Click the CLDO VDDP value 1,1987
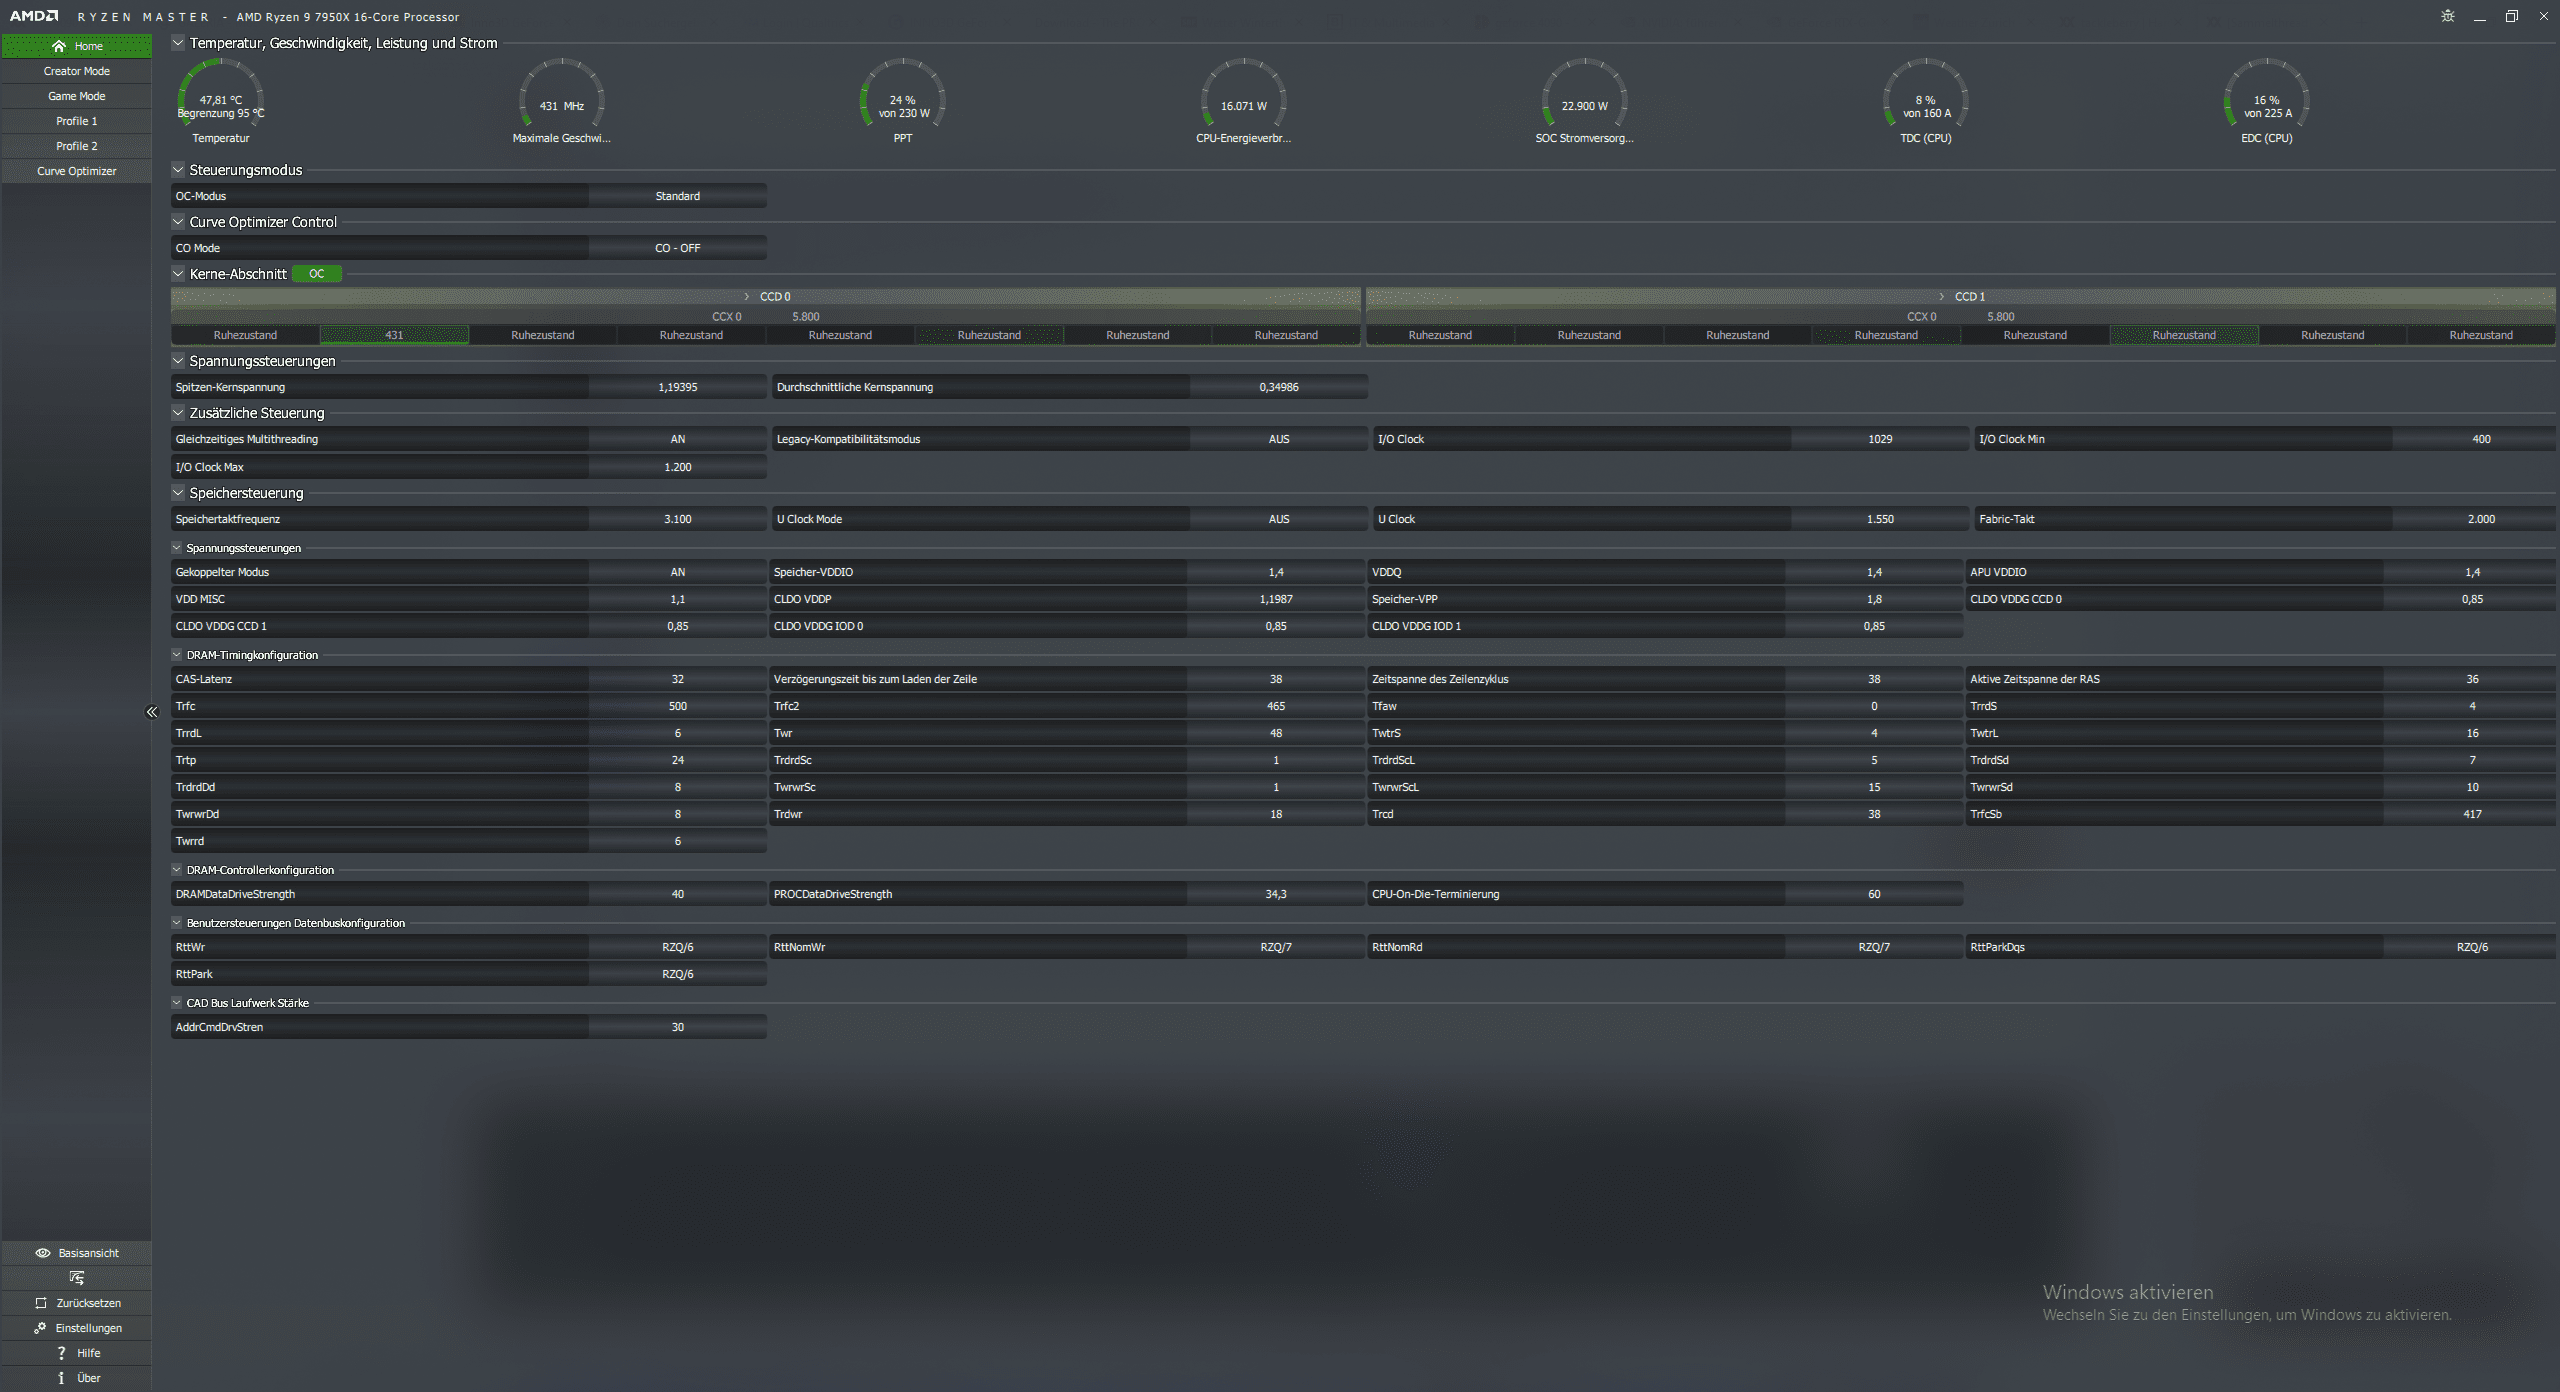 pyautogui.click(x=1276, y=599)
